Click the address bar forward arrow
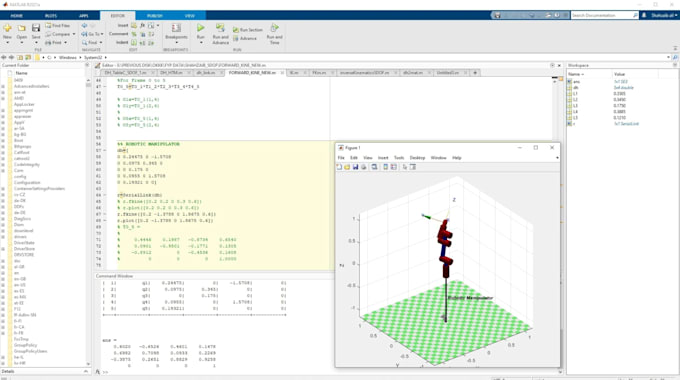This screenshot has width=680, height=380. pos(11,57)
